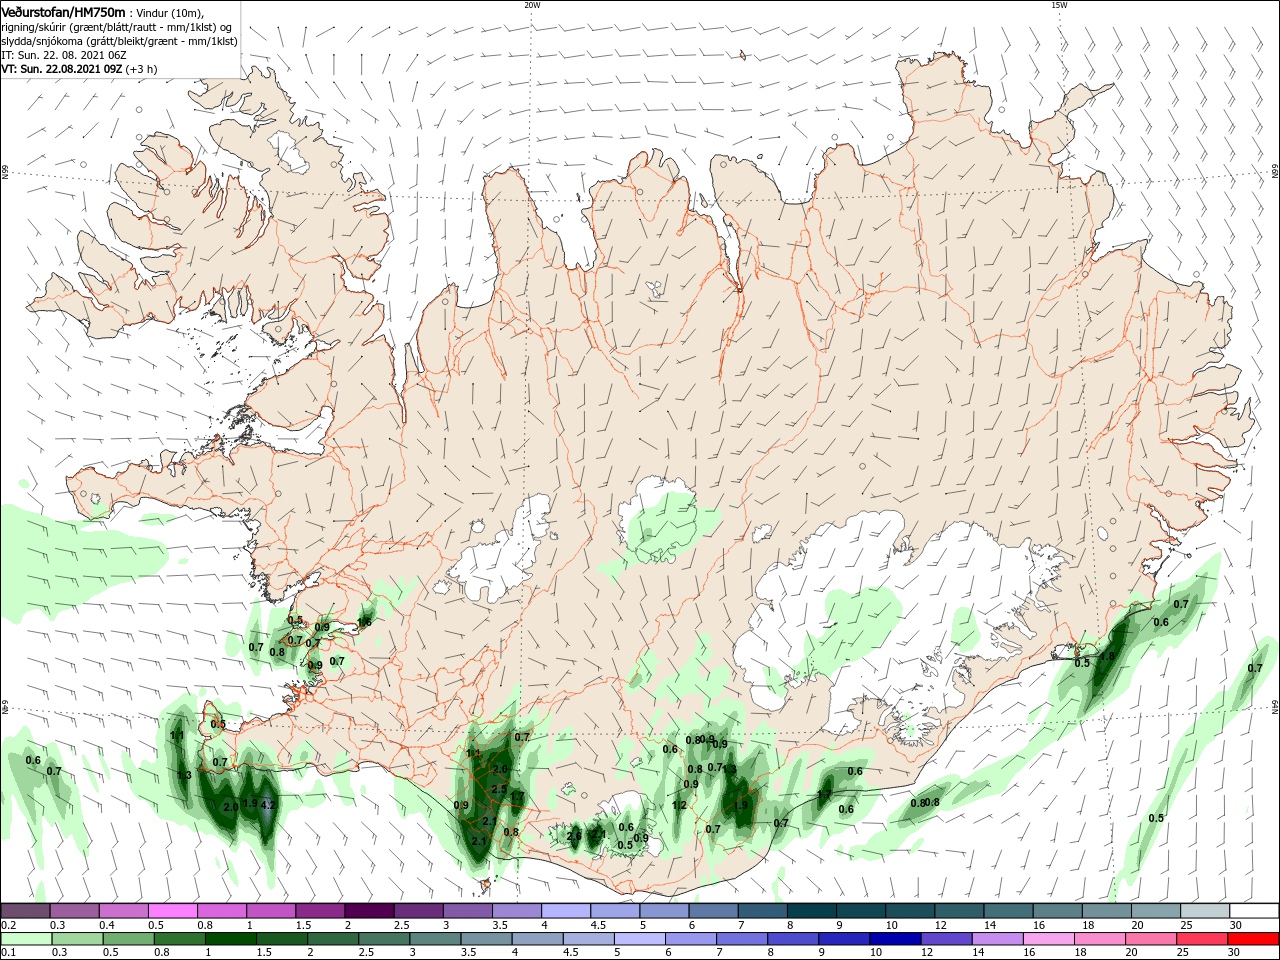Select the palest green swatch labeled 0.1 in the bottom legend row
The height and width of the screenshot is (960, 1280).
click(x=26, y=939)
